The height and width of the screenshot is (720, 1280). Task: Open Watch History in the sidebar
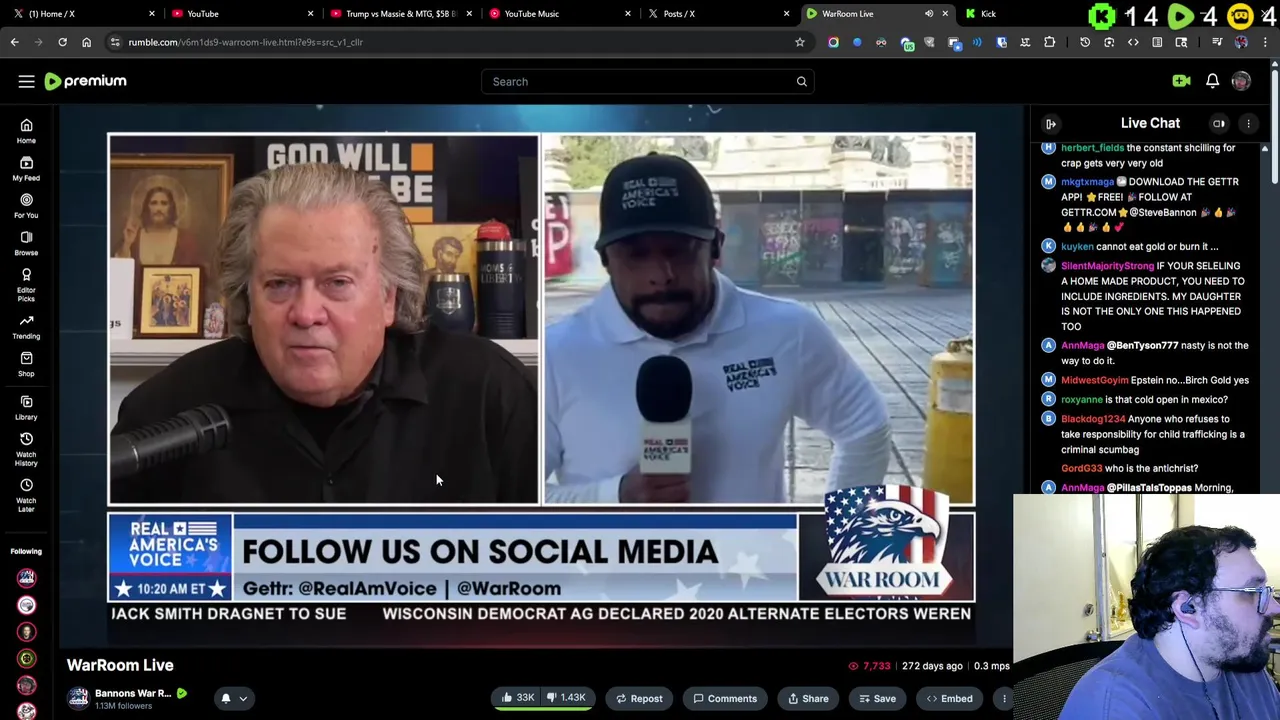pos(26,449)
